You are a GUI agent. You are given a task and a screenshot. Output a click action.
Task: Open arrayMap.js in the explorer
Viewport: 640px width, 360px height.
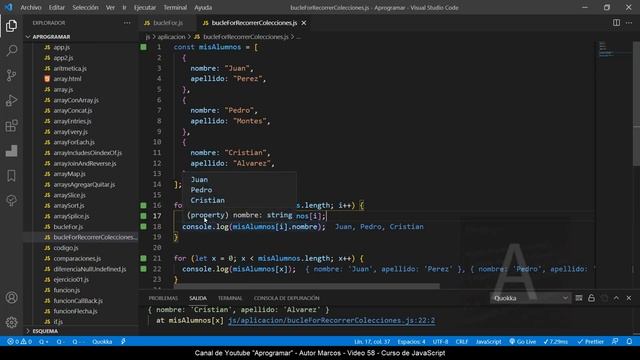pyautogui.click(x=69, y=174)
